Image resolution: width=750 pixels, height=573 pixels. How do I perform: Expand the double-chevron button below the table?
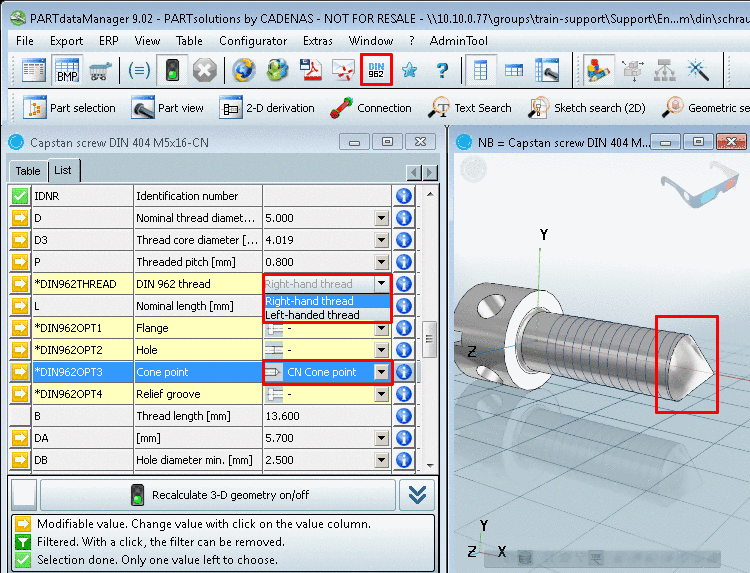[419, 495]
